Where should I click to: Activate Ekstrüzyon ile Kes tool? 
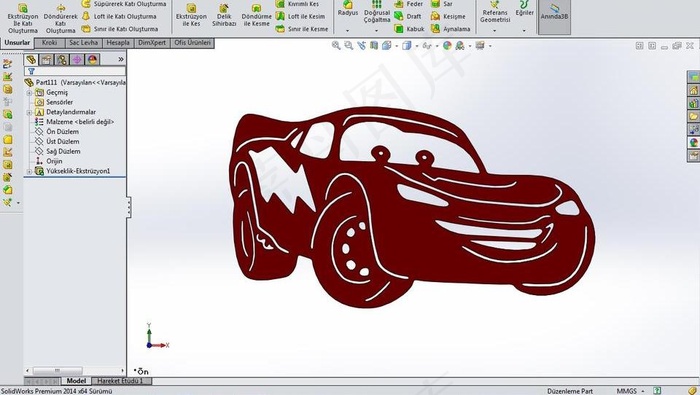coord(191,16)
